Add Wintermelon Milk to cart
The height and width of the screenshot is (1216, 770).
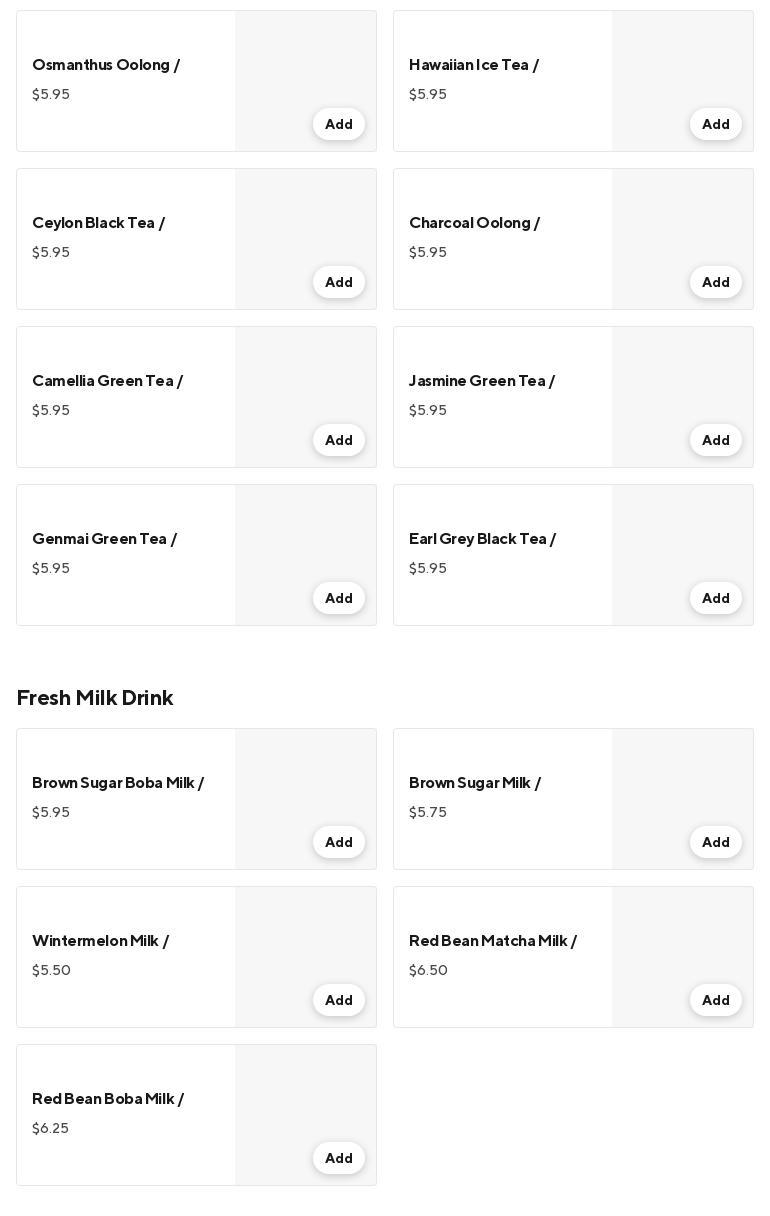(x=338, y=1000)
